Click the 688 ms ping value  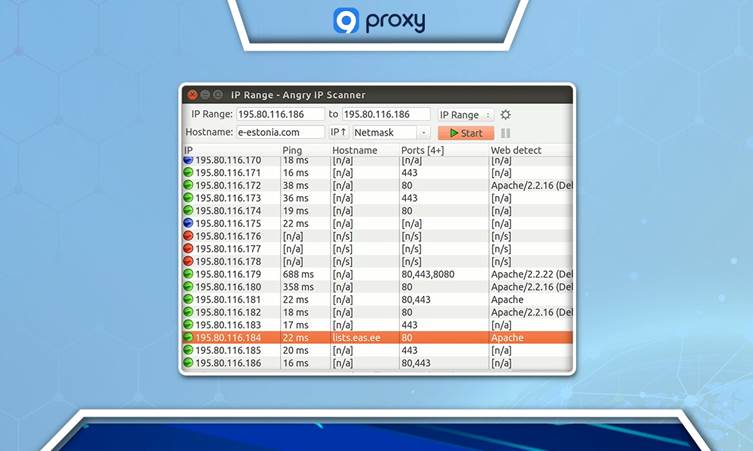point(298,274)
